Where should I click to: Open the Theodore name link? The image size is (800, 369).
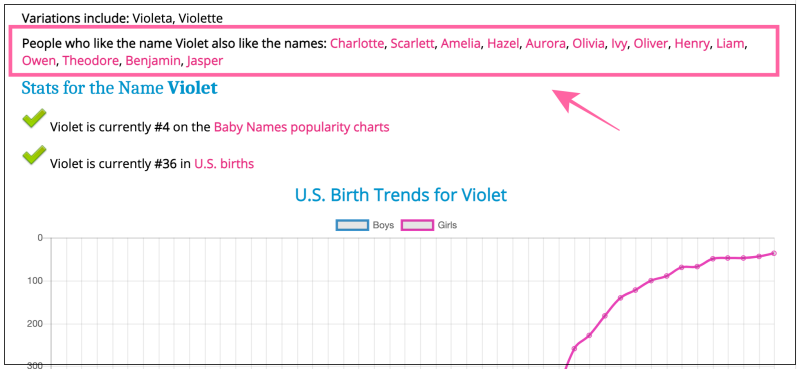90,61
